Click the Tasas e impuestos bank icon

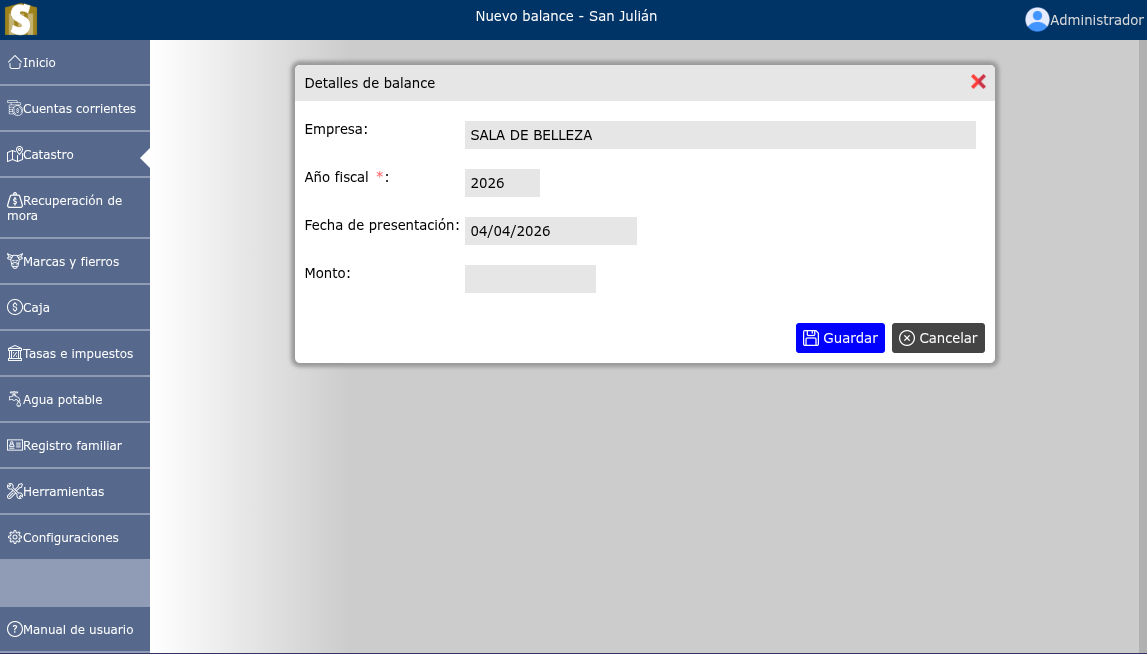13,353
